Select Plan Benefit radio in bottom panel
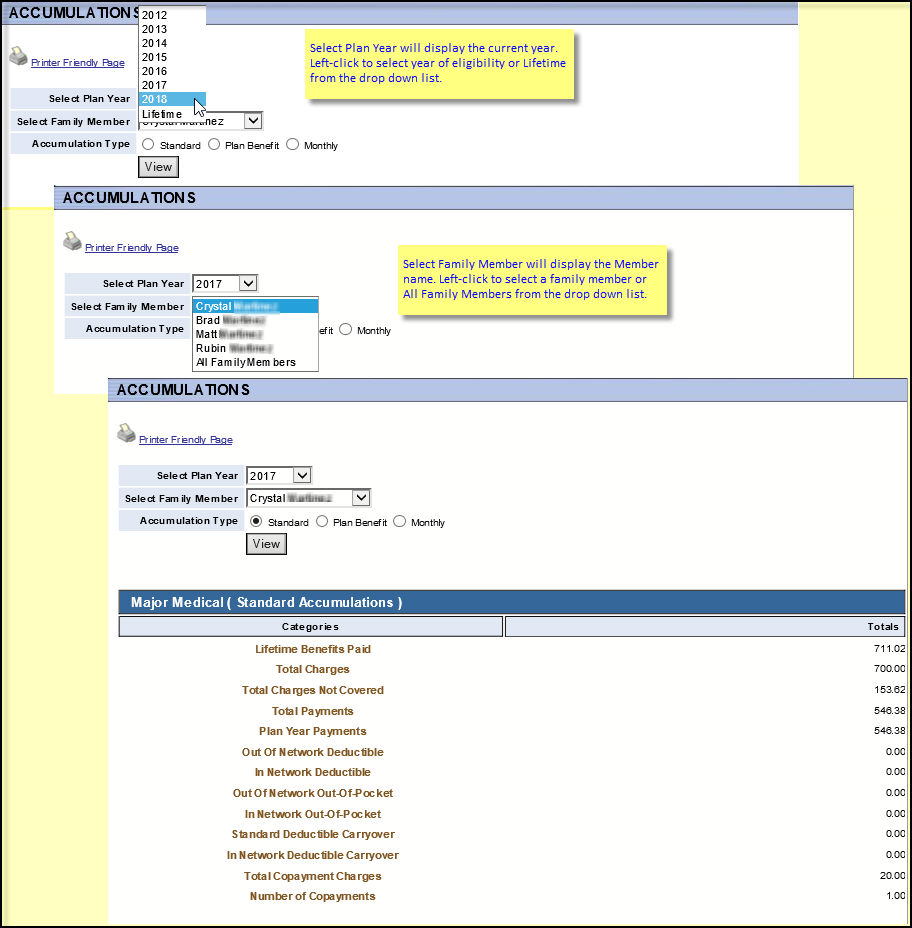The image size is (912, 928). tap(322, 521)
